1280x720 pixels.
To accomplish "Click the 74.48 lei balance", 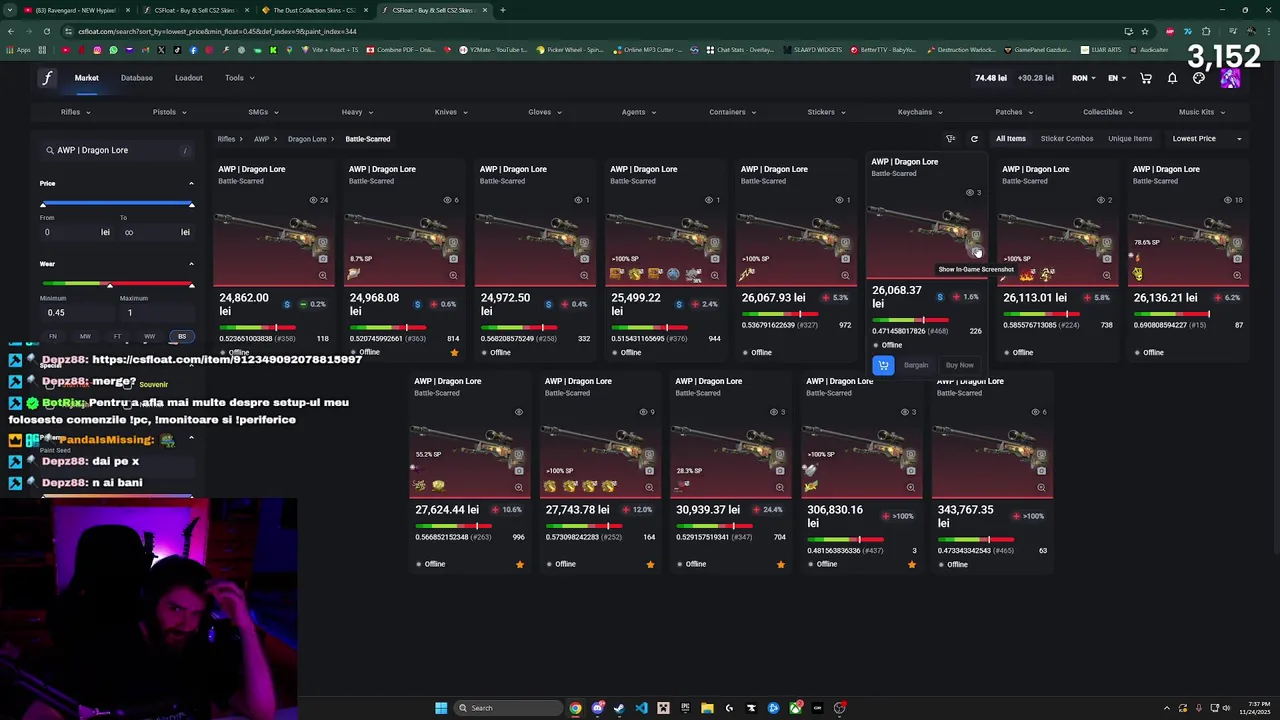I will click(991, 78).
